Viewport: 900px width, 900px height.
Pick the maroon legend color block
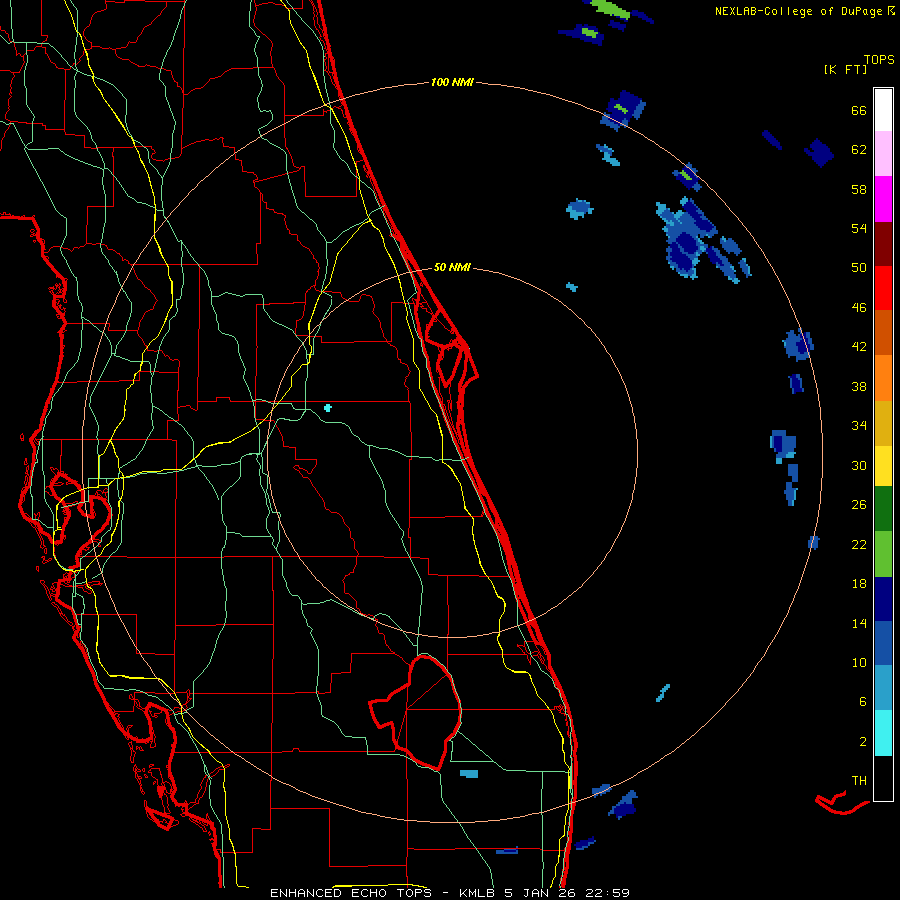coord(883,243)
